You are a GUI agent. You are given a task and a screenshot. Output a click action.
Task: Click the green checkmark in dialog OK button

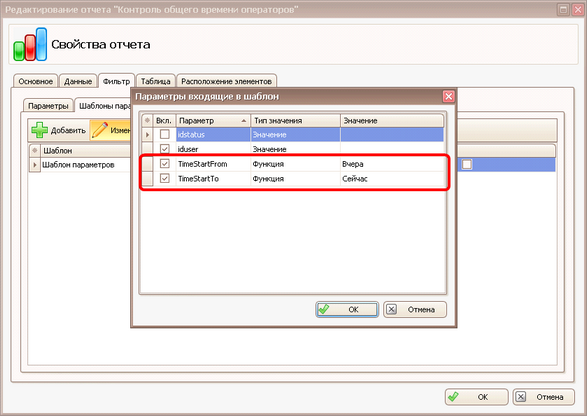(323, 309)
